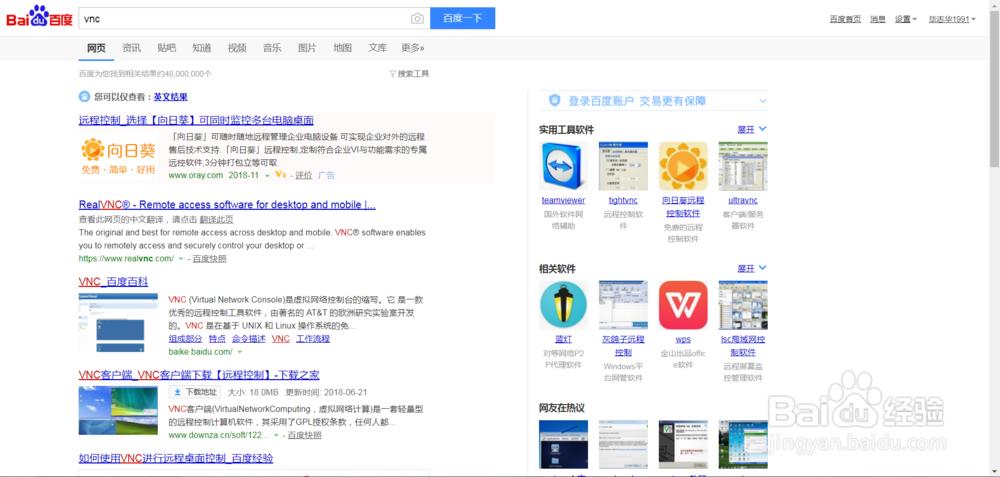Open the user account name dropdown
1000x477 pixels.
tap(952, 19)
